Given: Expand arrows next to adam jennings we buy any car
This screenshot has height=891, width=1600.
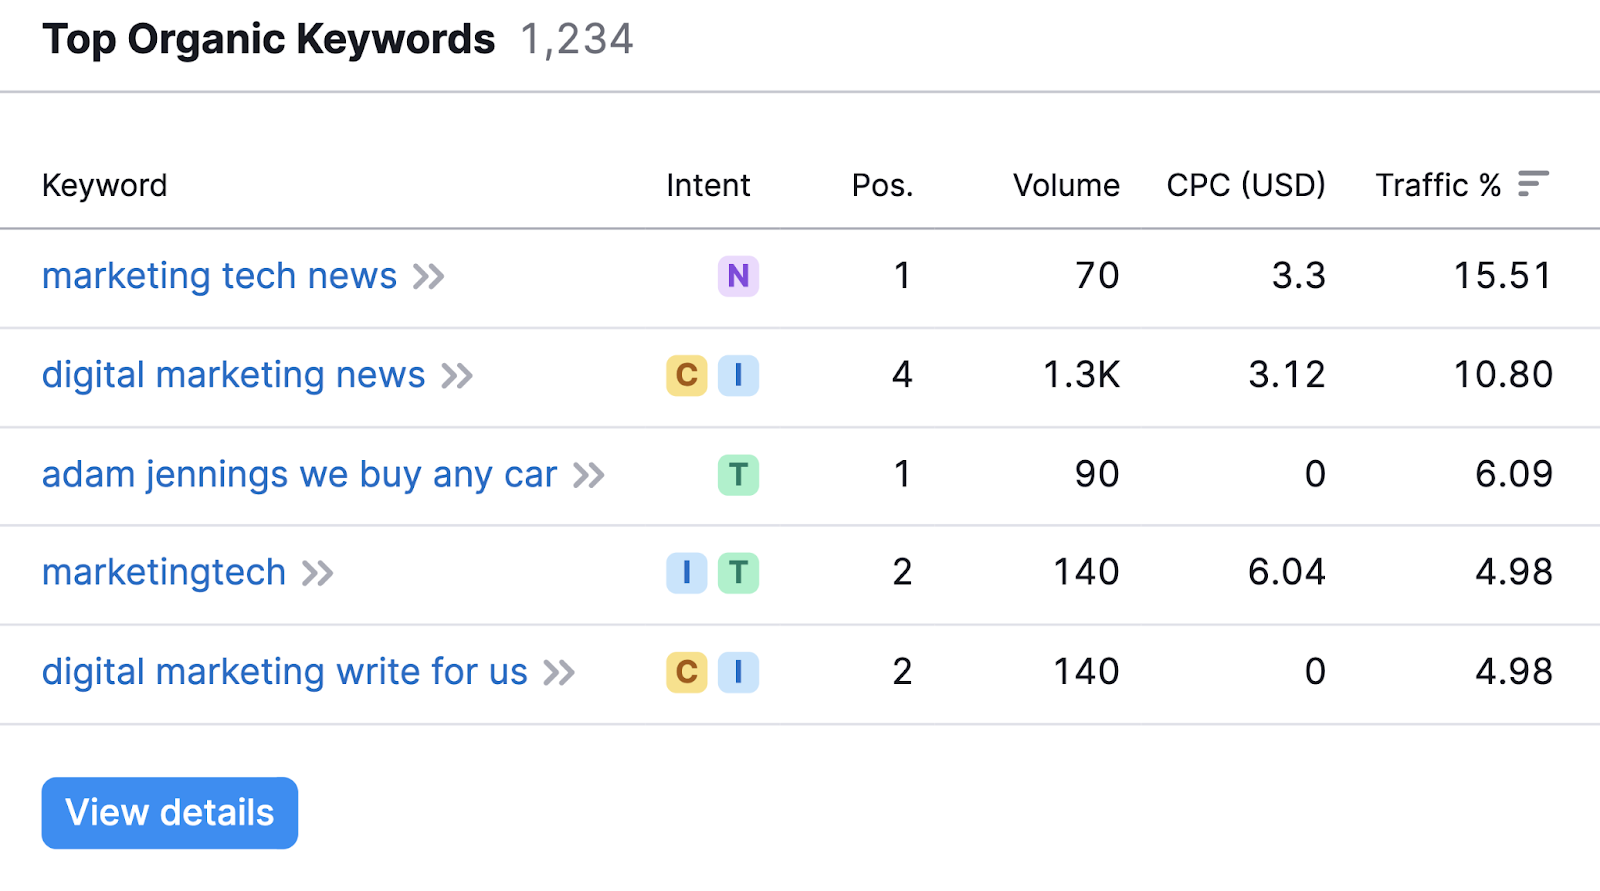Looking at the screenshot, I should point(589,475).
